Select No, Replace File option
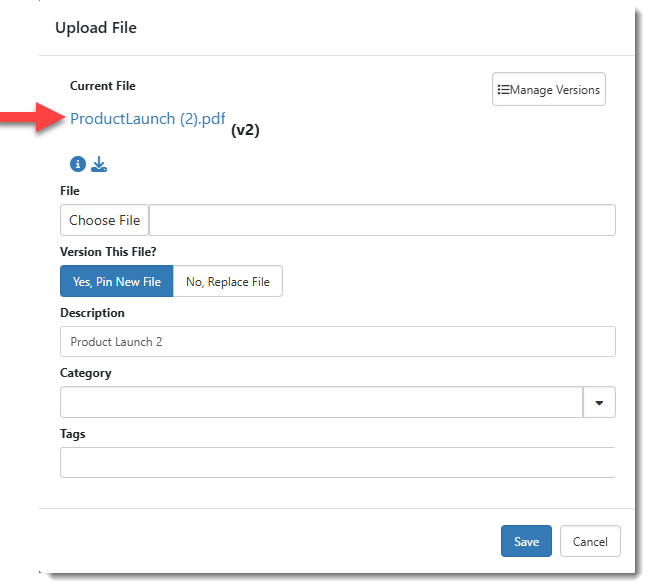 coord(228,282)
